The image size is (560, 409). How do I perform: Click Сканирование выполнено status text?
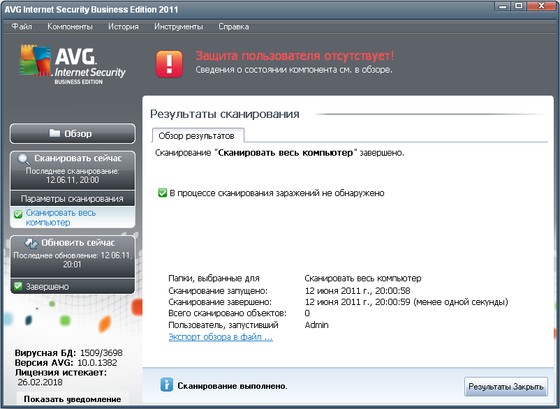click(x=232, y=386)
